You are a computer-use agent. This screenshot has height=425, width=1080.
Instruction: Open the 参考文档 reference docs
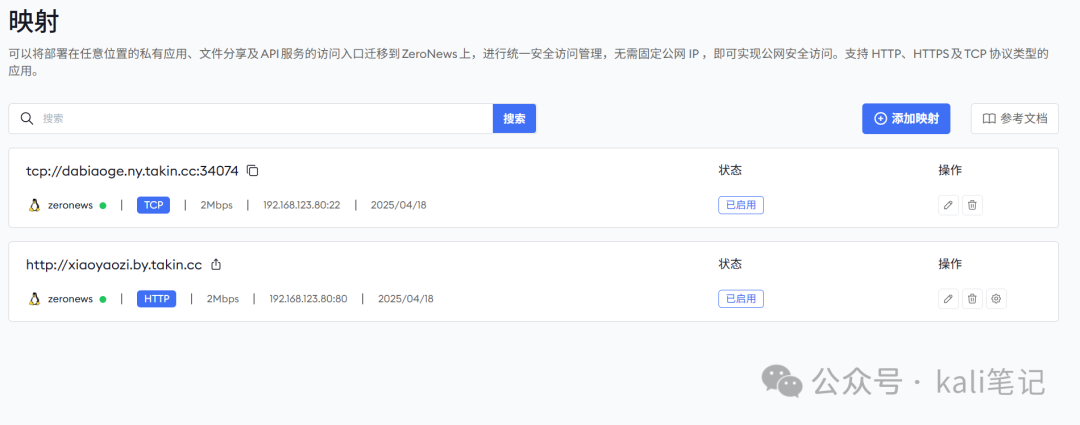pyautogui.click(x=1014, y=118)
